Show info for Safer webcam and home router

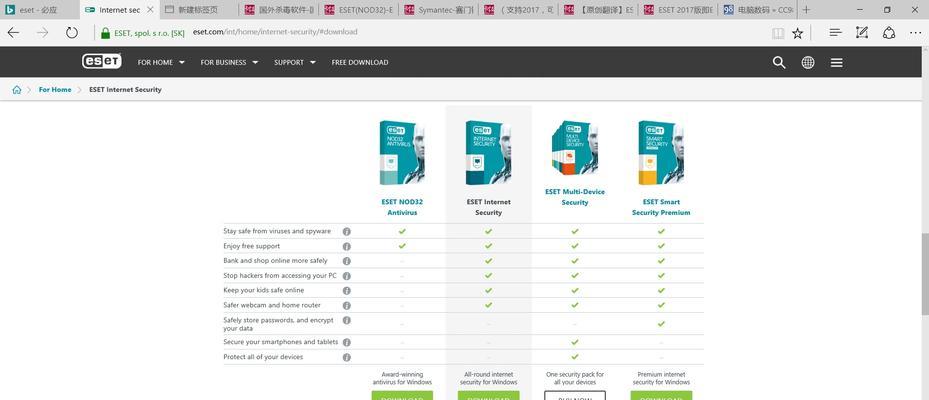pyautogui.click(x=347, y=305)
